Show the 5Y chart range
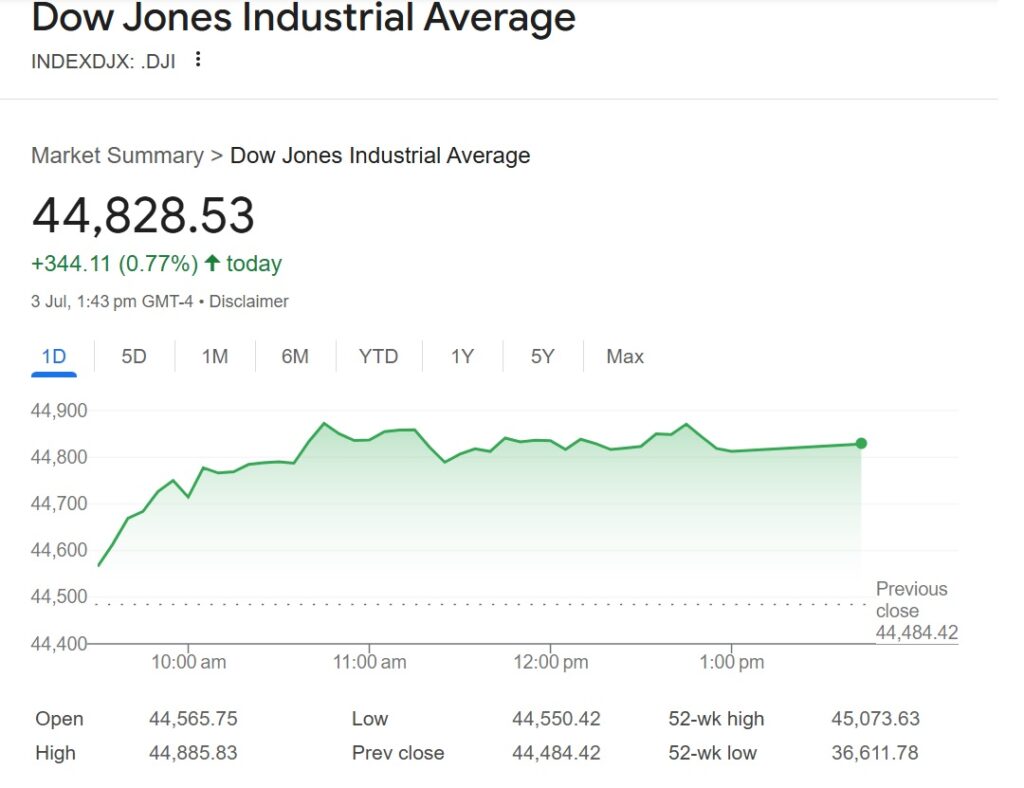Screen dimensions: 1024x788 tap(541, 356)
